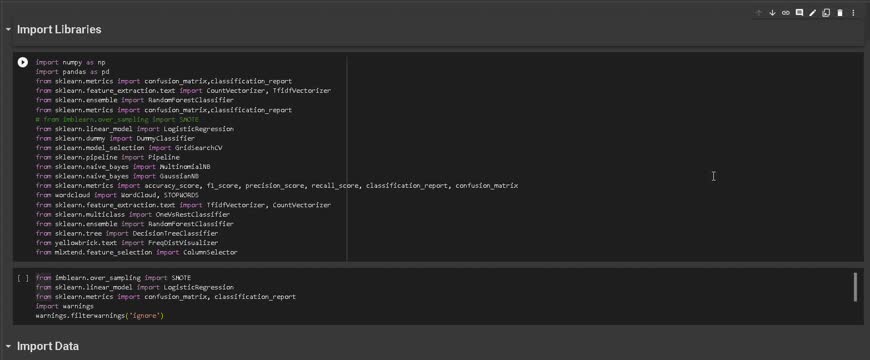
Task: Move the cell down with the arrow icon
Action: [772, 13]
